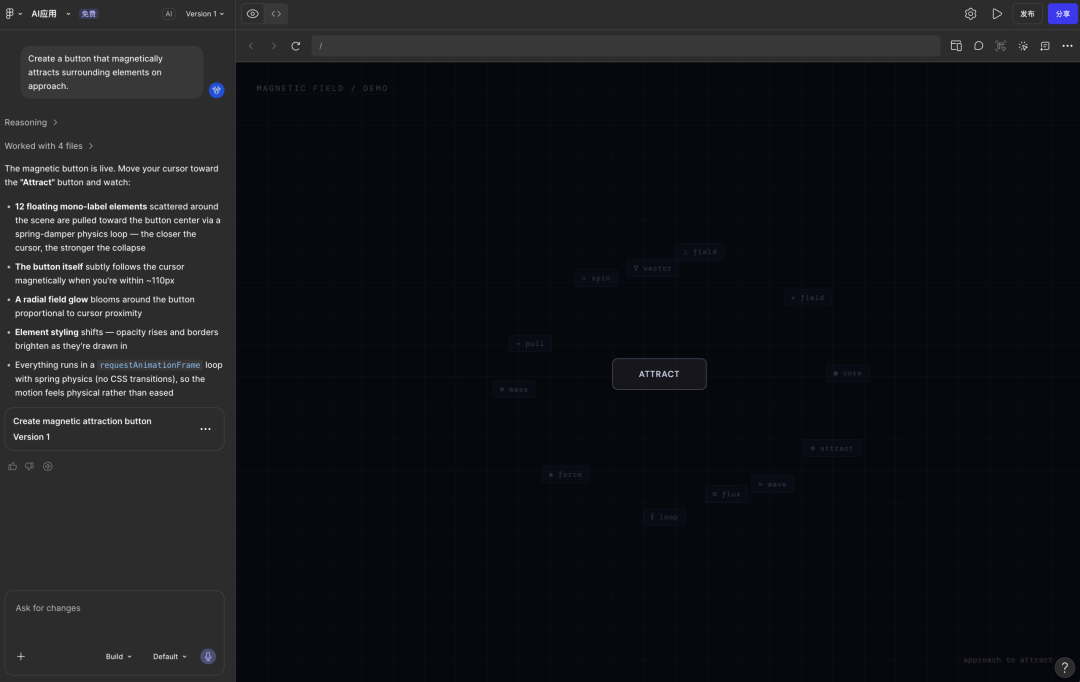Open the help question mark button
This screenshot has width=1080, height=682.
(x=1064, y=667)
